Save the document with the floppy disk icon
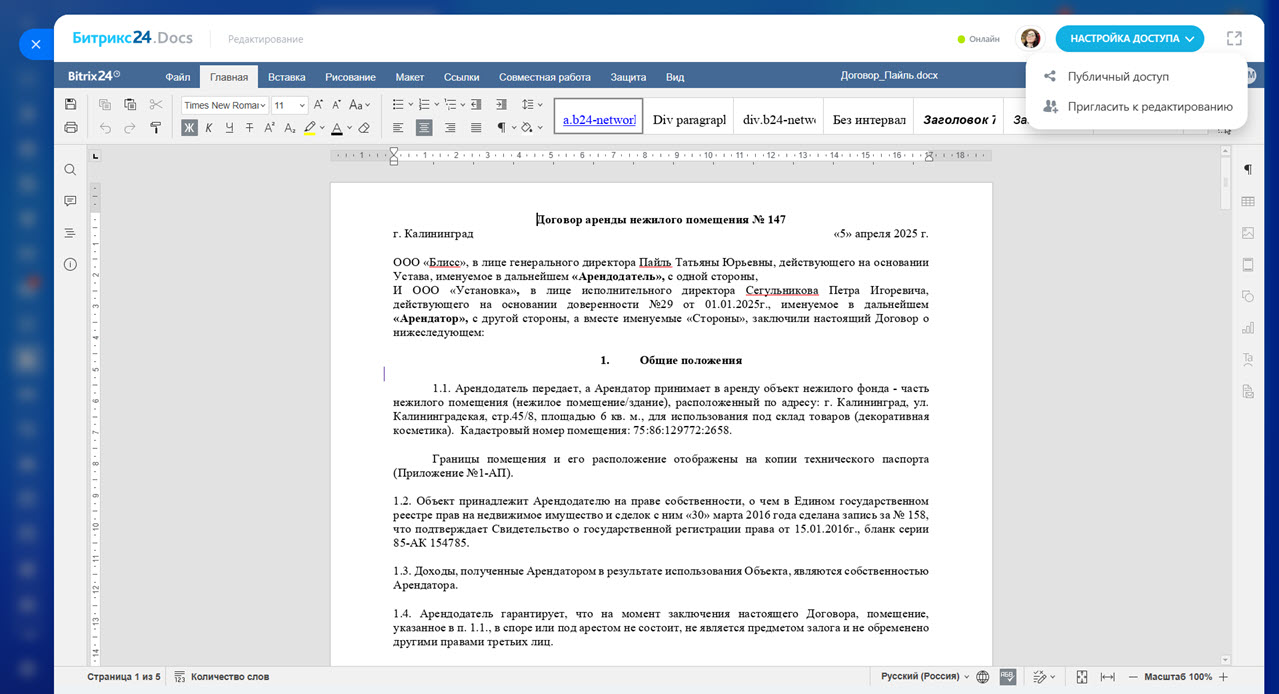The width and height of the screenshot is (1279, 694). click(x=70, y=104)
